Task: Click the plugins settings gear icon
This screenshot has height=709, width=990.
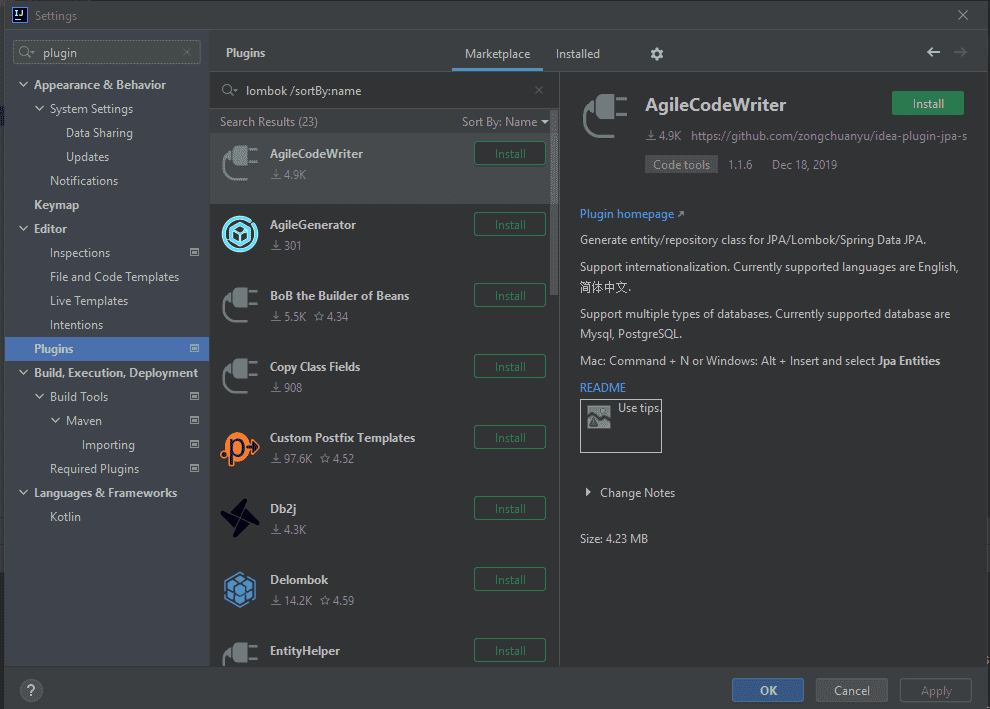Action: [x=656, y=54]
